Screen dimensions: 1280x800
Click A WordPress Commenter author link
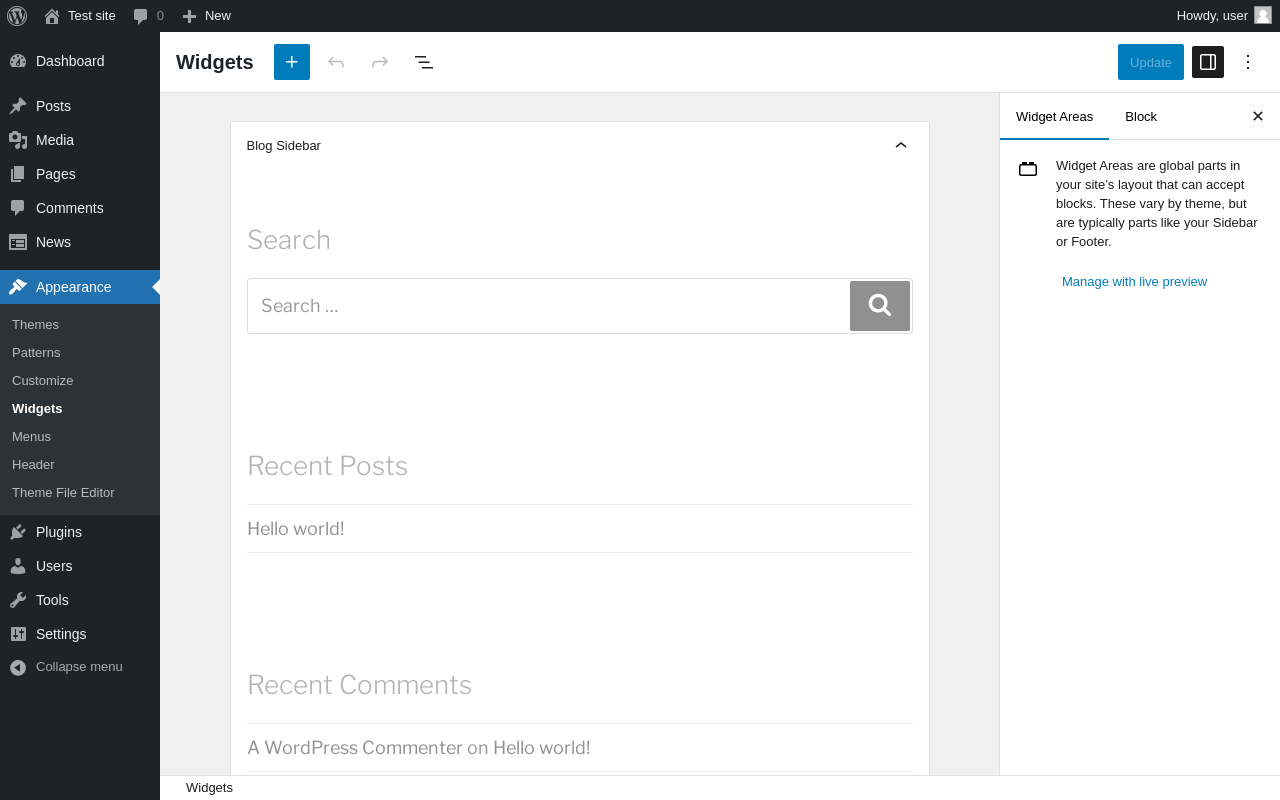(x=355, y=748)
